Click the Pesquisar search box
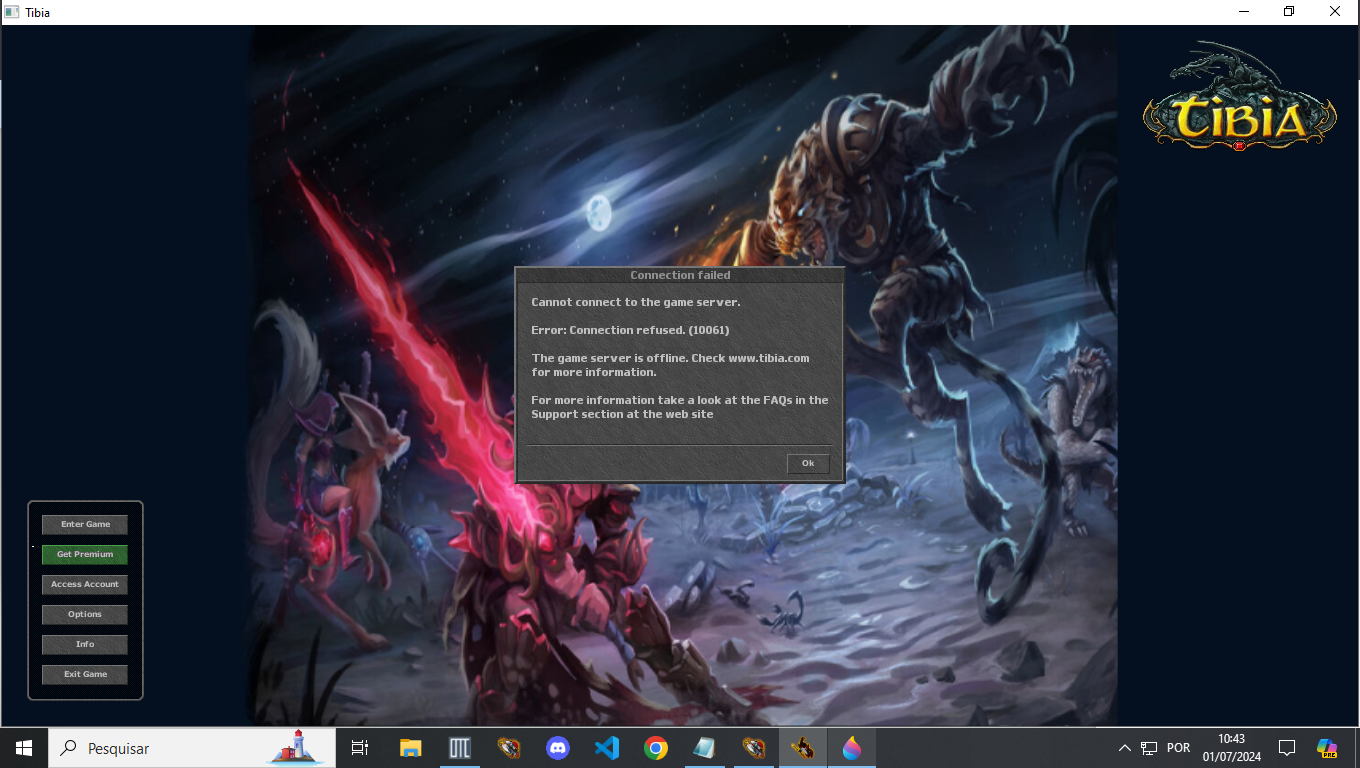Screen dimensions: 1360x768 pos(192,748)
